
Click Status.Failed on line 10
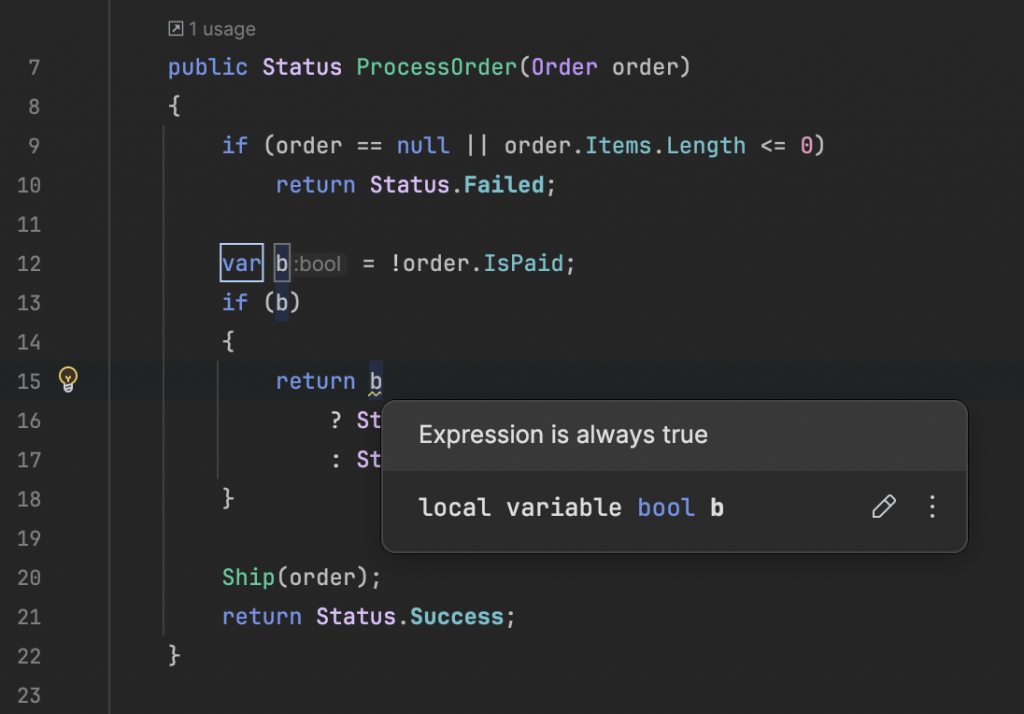click(456, 185)
